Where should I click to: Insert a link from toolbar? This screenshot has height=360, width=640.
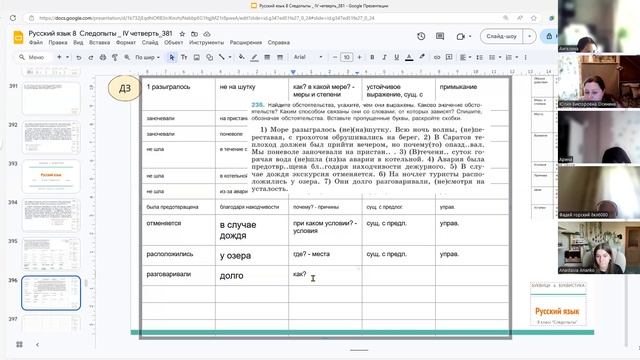(x=437, y=58)
